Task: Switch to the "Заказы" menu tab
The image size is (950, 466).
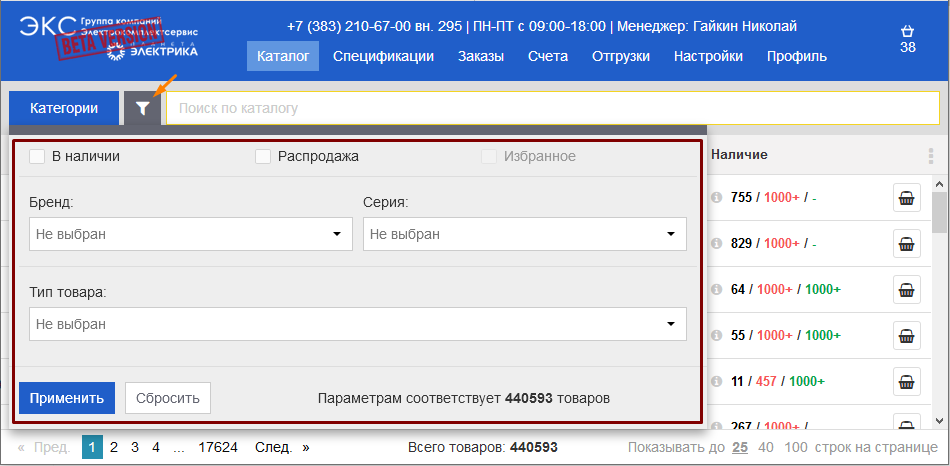Action: (481, 56)
